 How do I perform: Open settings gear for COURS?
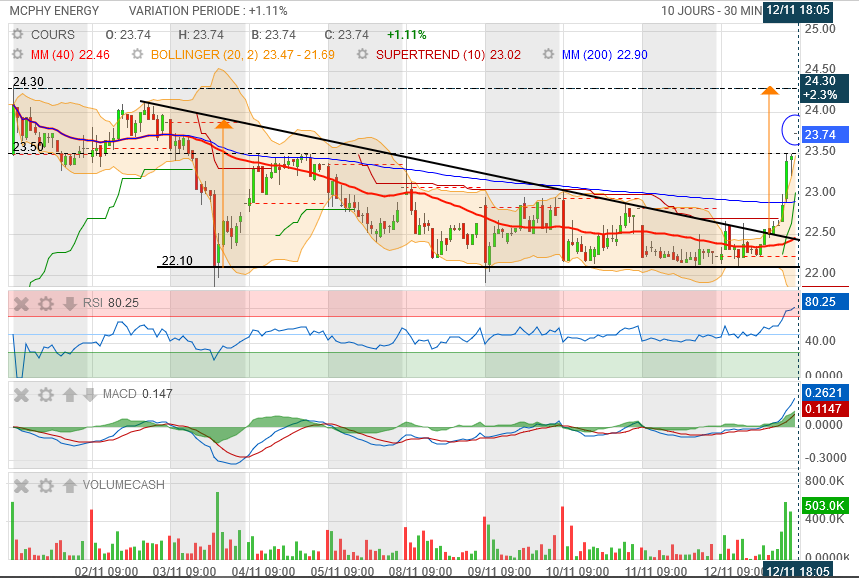18,35
